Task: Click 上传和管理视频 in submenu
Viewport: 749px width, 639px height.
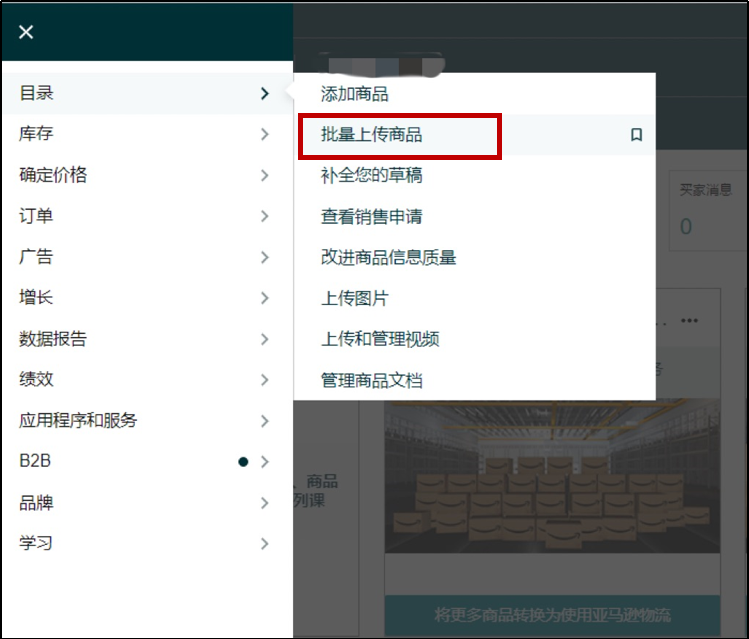Action: click(x=380, y=339)
